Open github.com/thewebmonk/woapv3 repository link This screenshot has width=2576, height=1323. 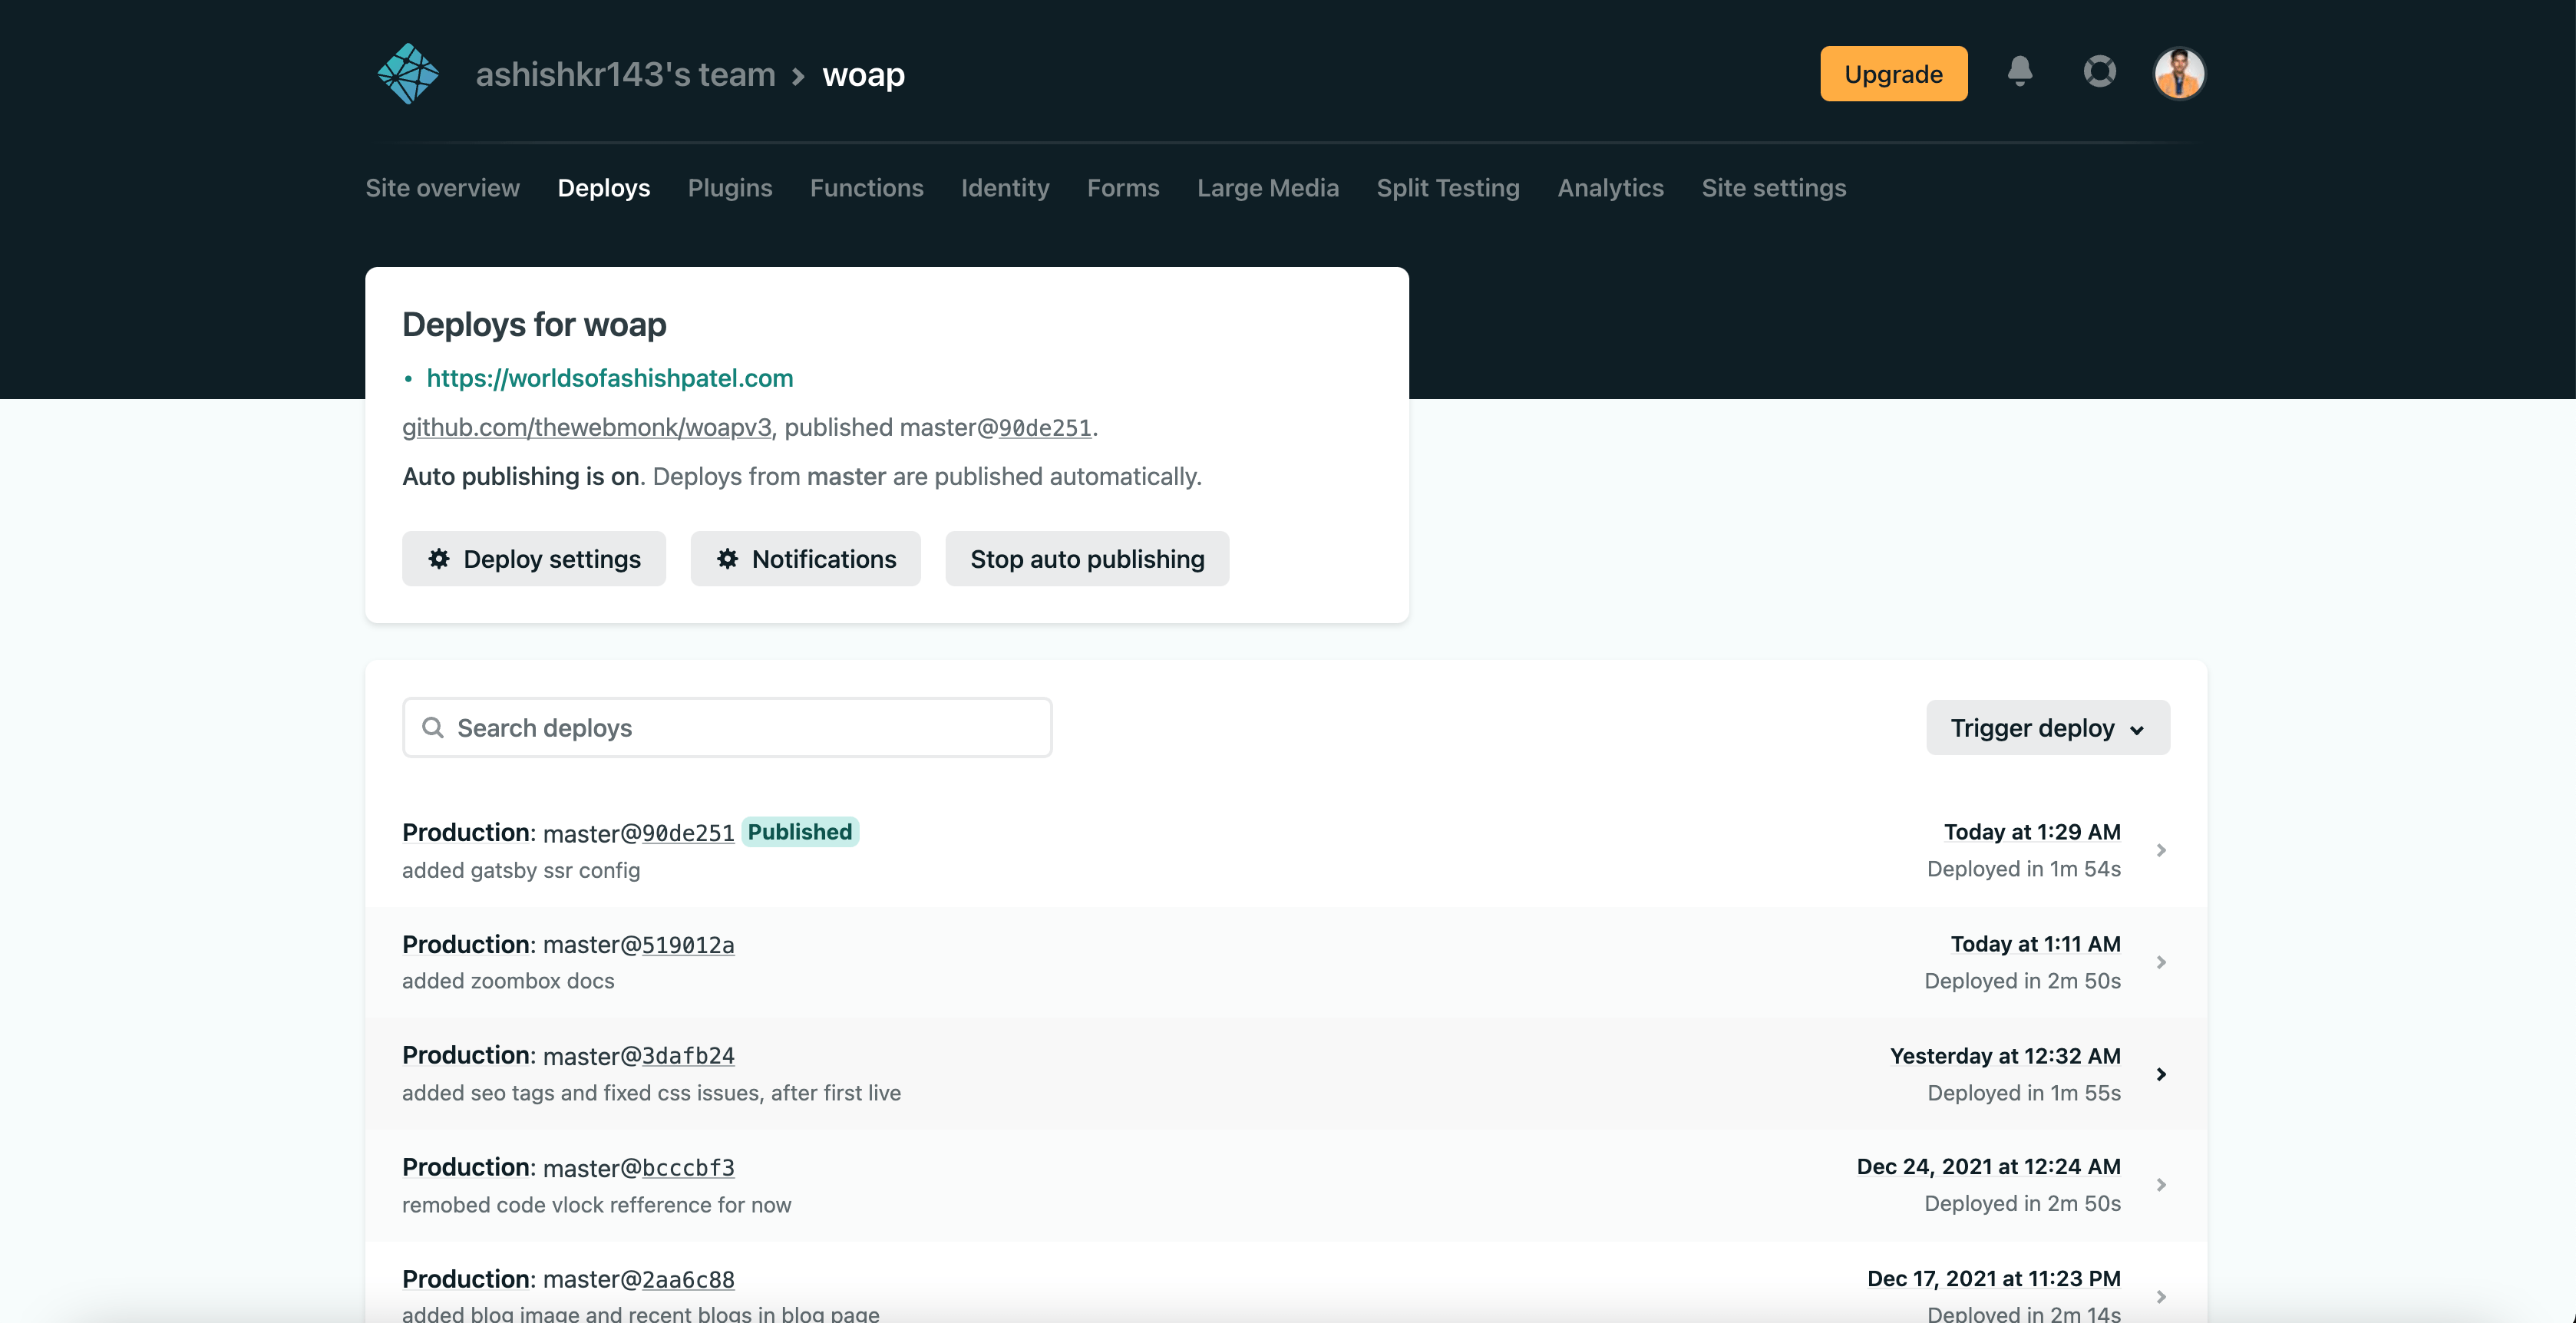click(x=586, y=428)
